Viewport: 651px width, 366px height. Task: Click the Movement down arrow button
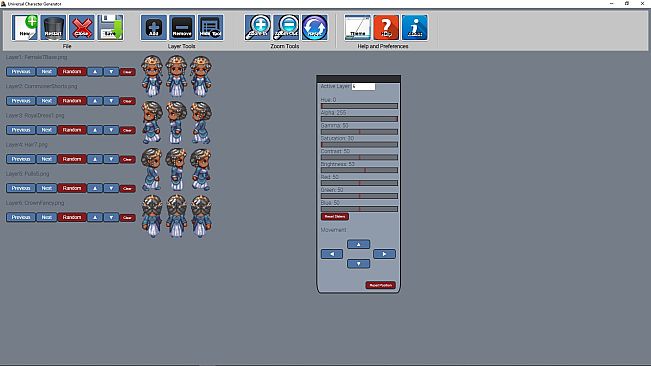(x=358, y=264)
